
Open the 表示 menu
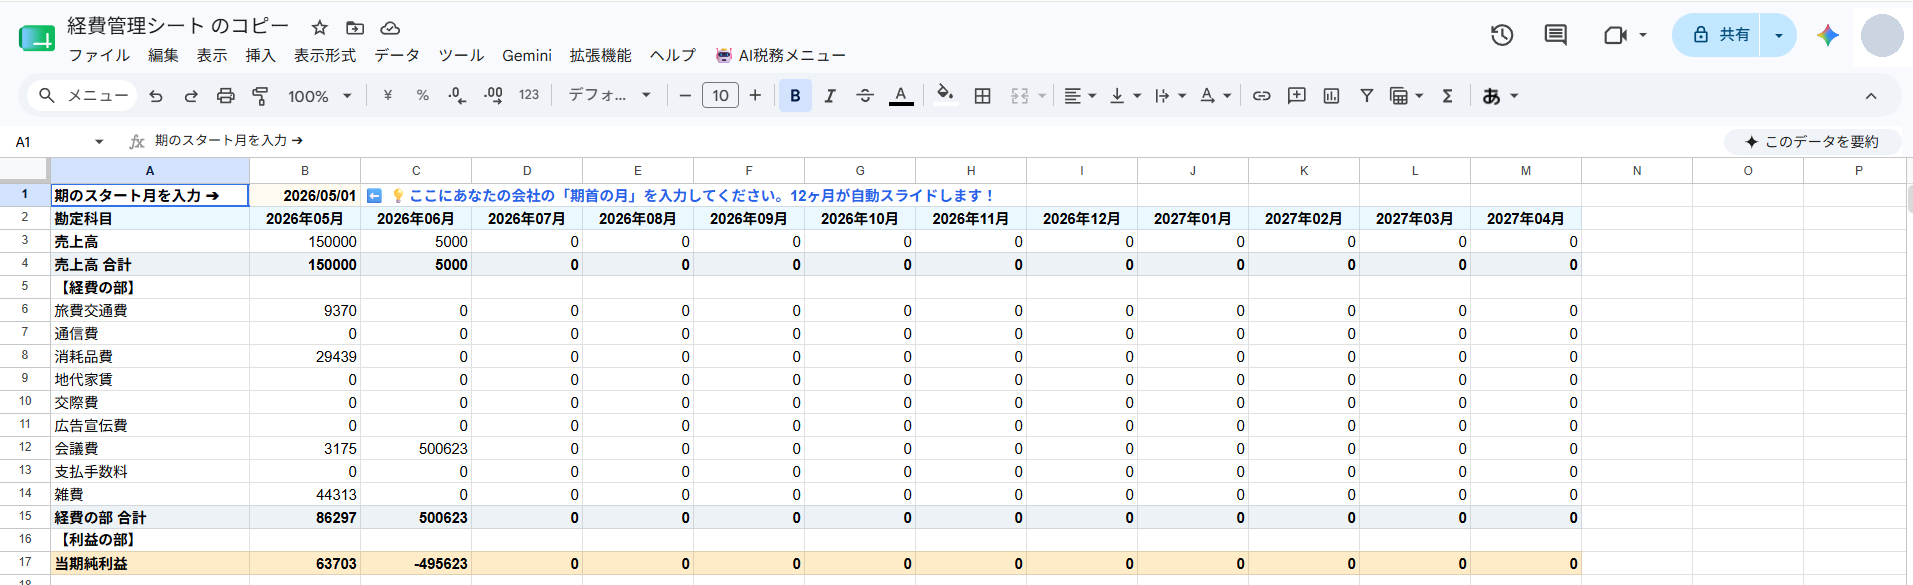(x=212, y=56)
